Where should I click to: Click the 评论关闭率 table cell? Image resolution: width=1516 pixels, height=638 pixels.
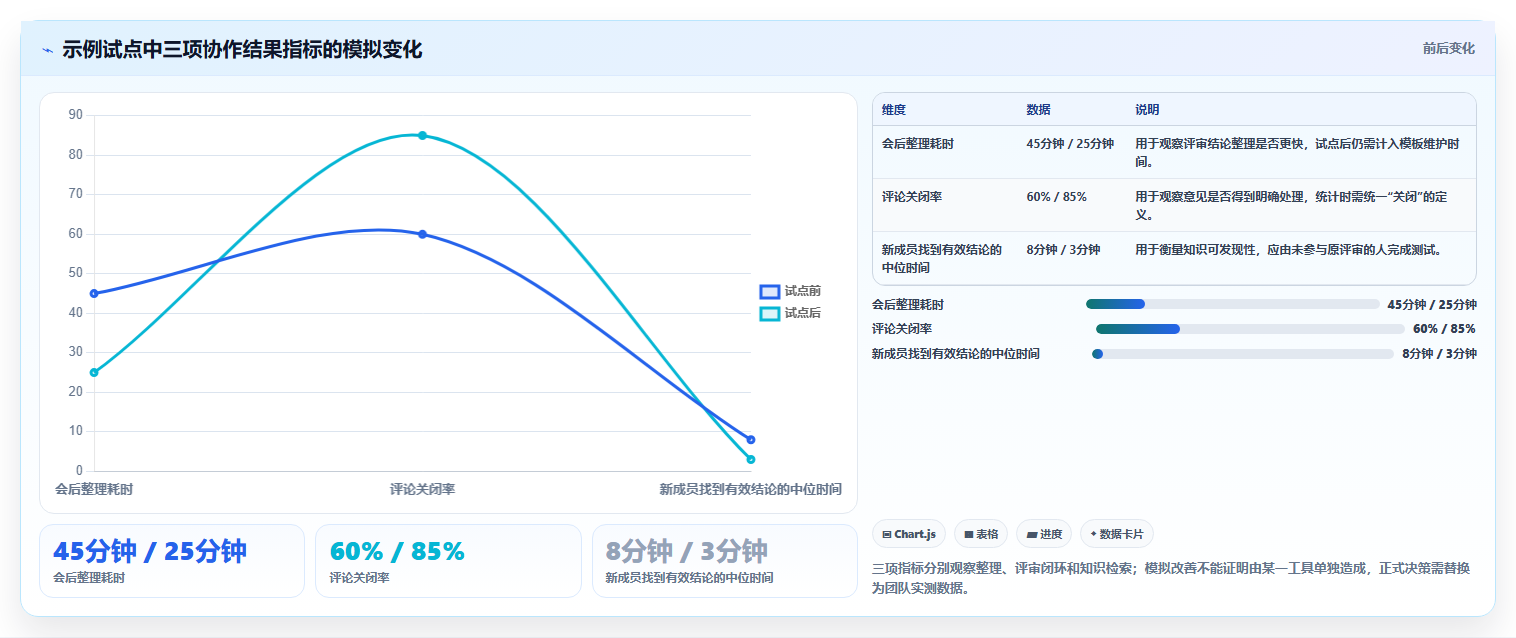(912, 197)
